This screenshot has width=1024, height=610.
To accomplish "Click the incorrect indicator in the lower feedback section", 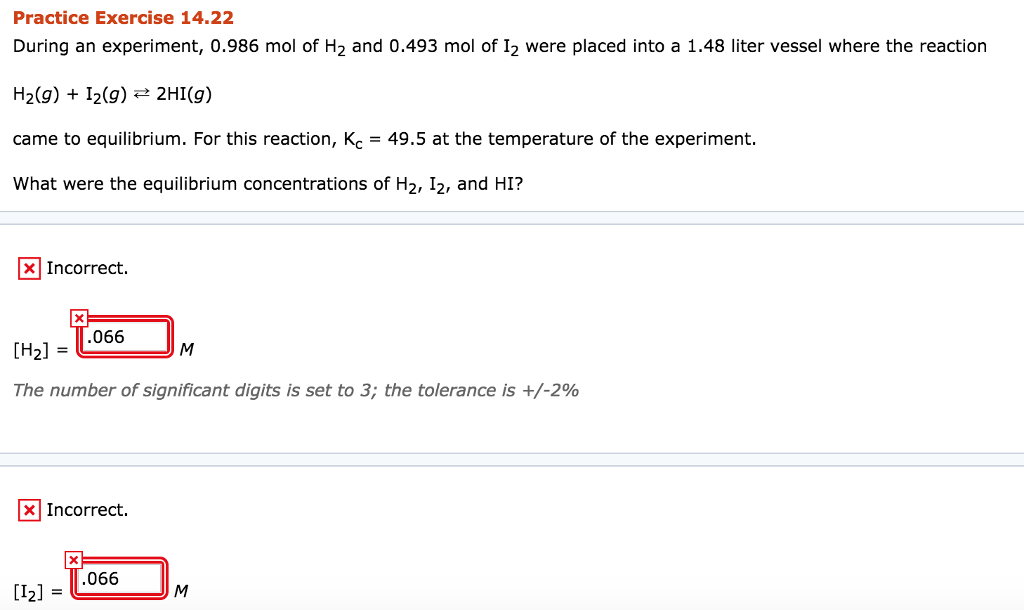I will click(27, 510).
